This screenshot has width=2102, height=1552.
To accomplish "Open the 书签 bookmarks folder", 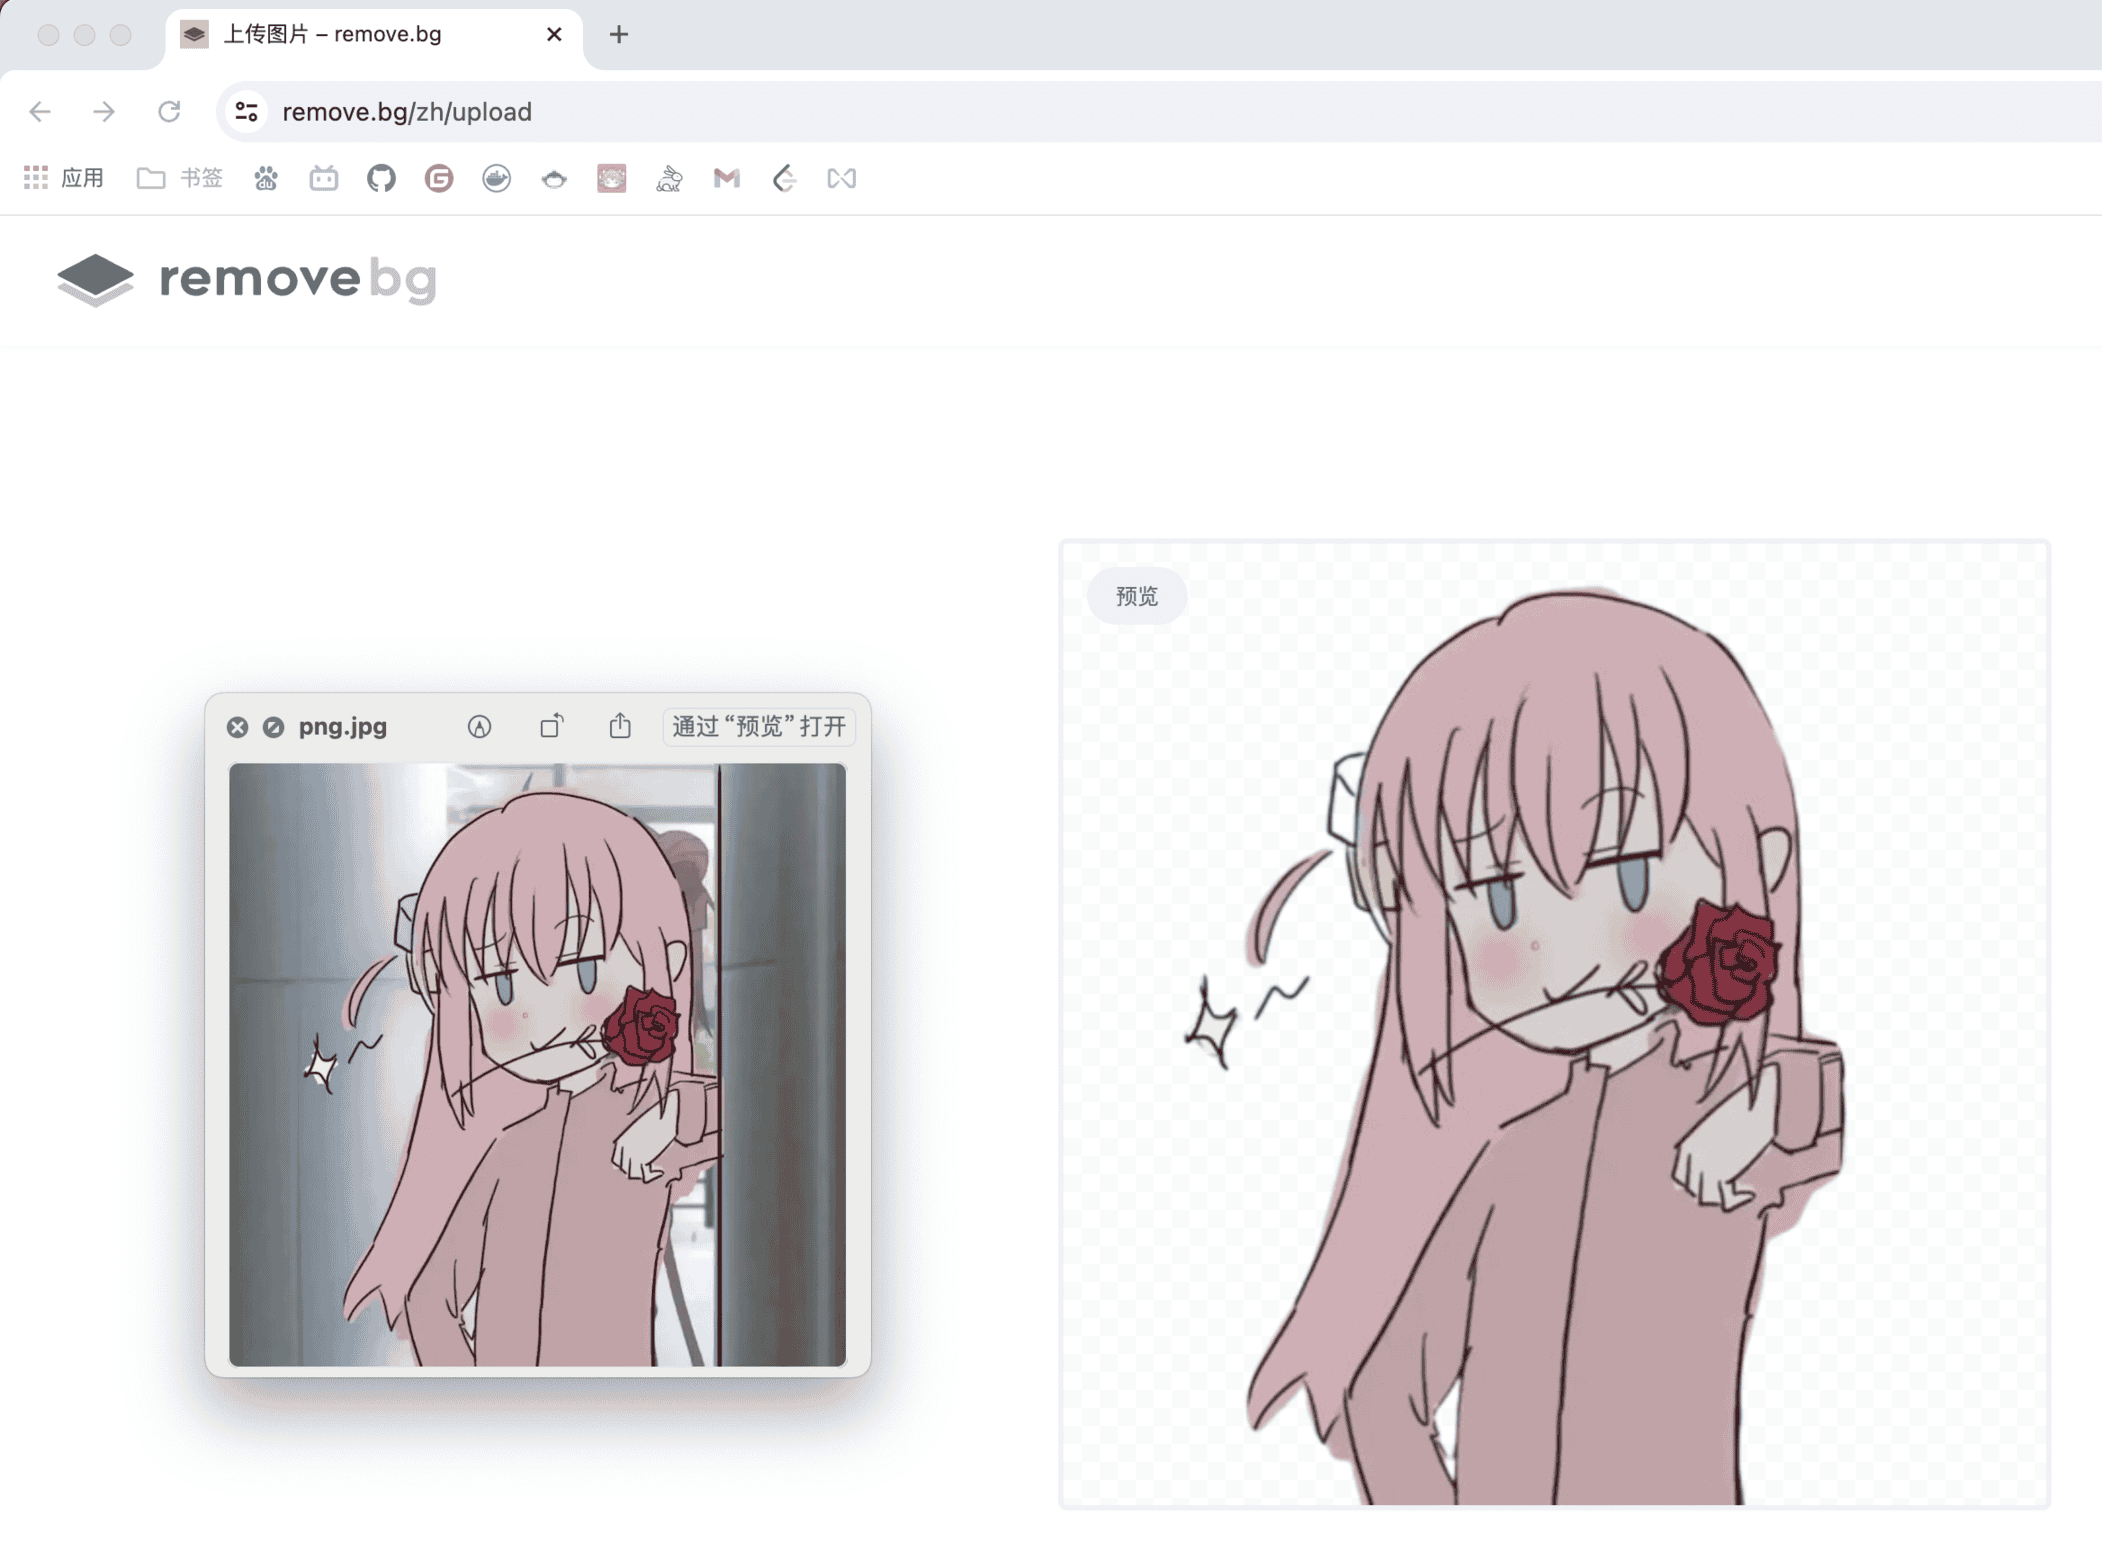I will point(180,179).
